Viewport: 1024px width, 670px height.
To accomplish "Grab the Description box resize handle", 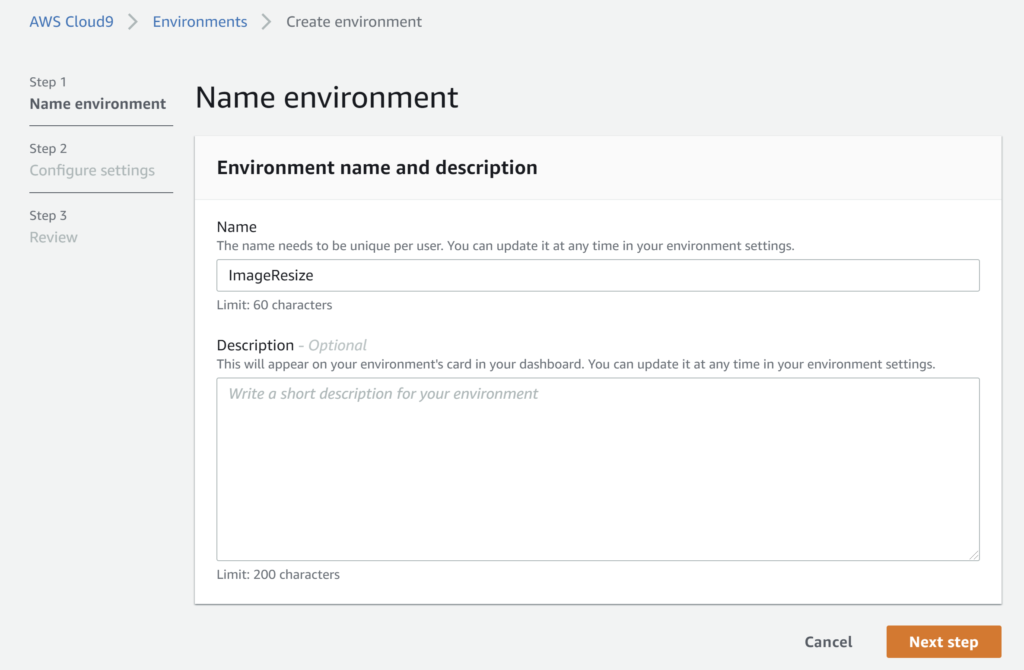I will point(973,554).
